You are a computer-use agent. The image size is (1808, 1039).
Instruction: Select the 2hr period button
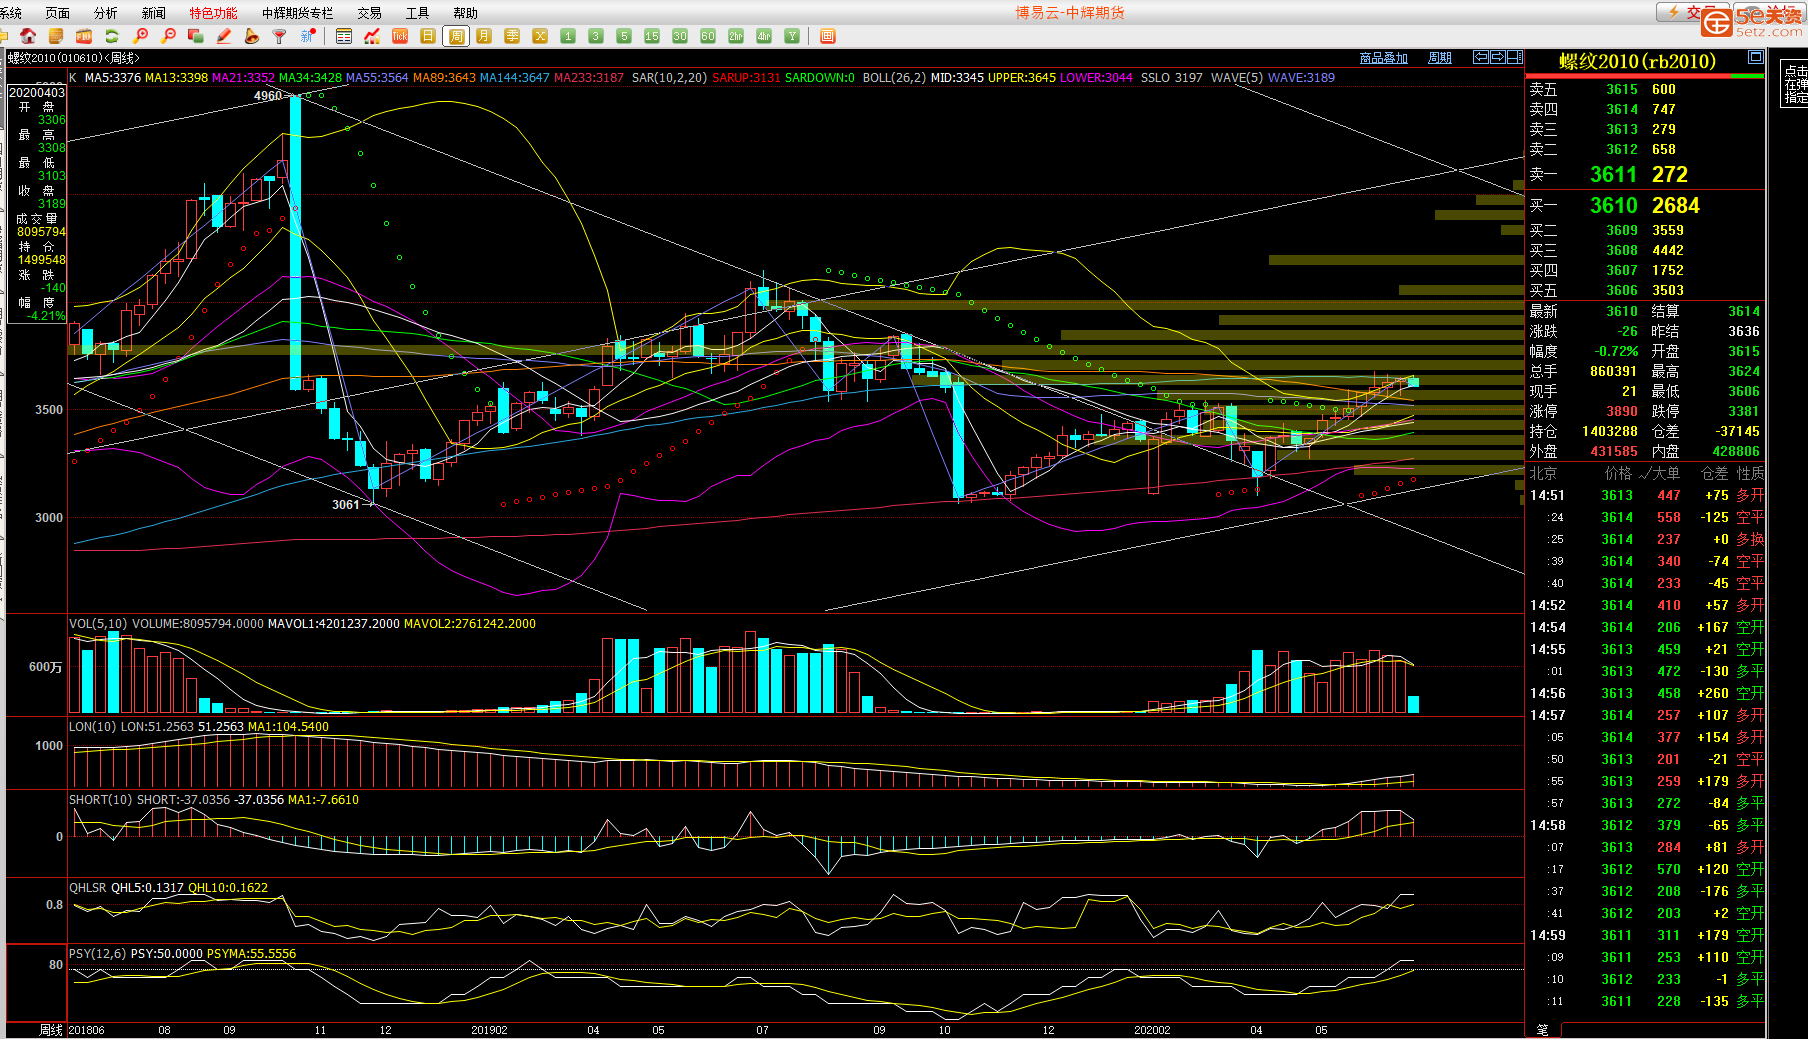pos(736,36)
